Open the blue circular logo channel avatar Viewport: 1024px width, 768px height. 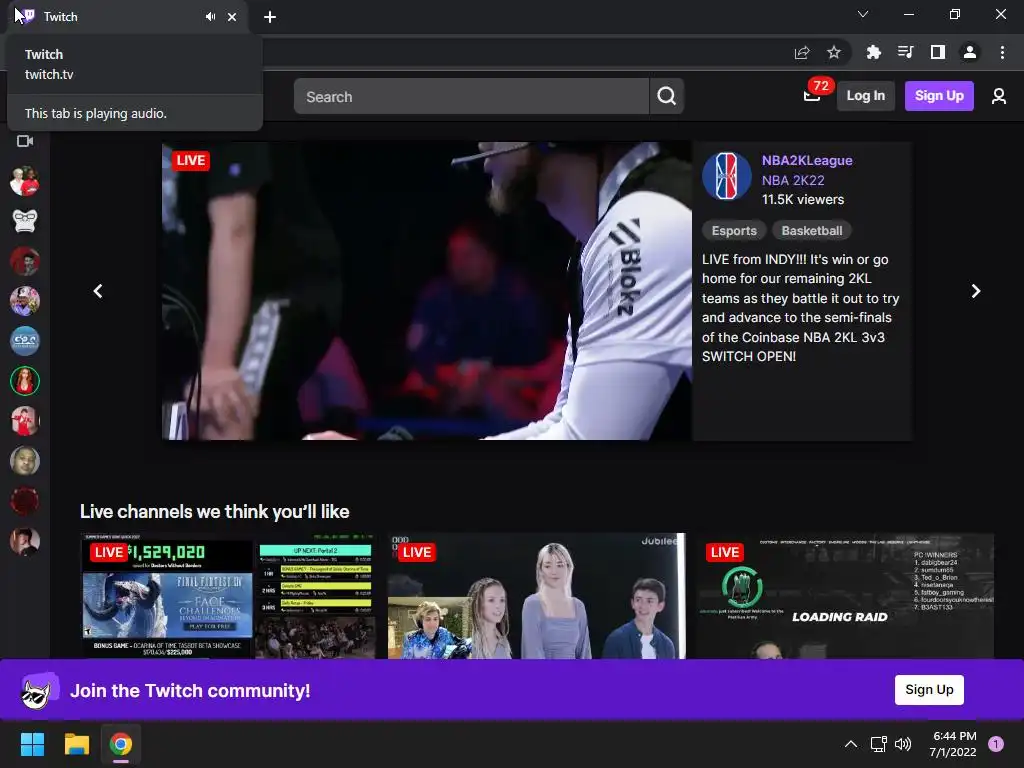pyautogui.click(x=25, y=341)
